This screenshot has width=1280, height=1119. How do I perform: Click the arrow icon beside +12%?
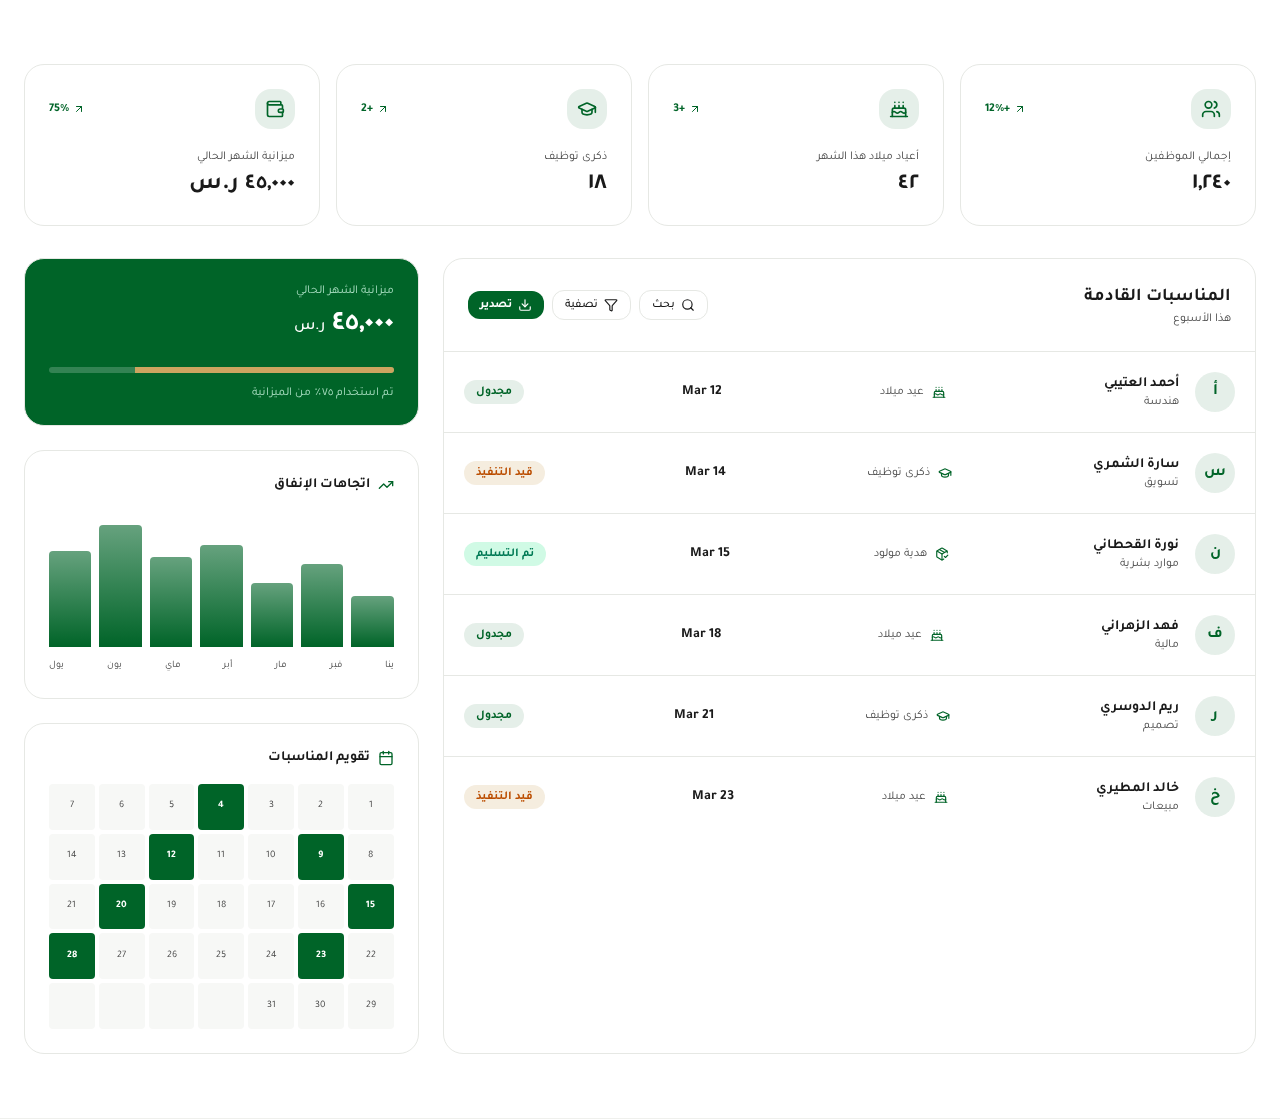tap(1020, 108)
